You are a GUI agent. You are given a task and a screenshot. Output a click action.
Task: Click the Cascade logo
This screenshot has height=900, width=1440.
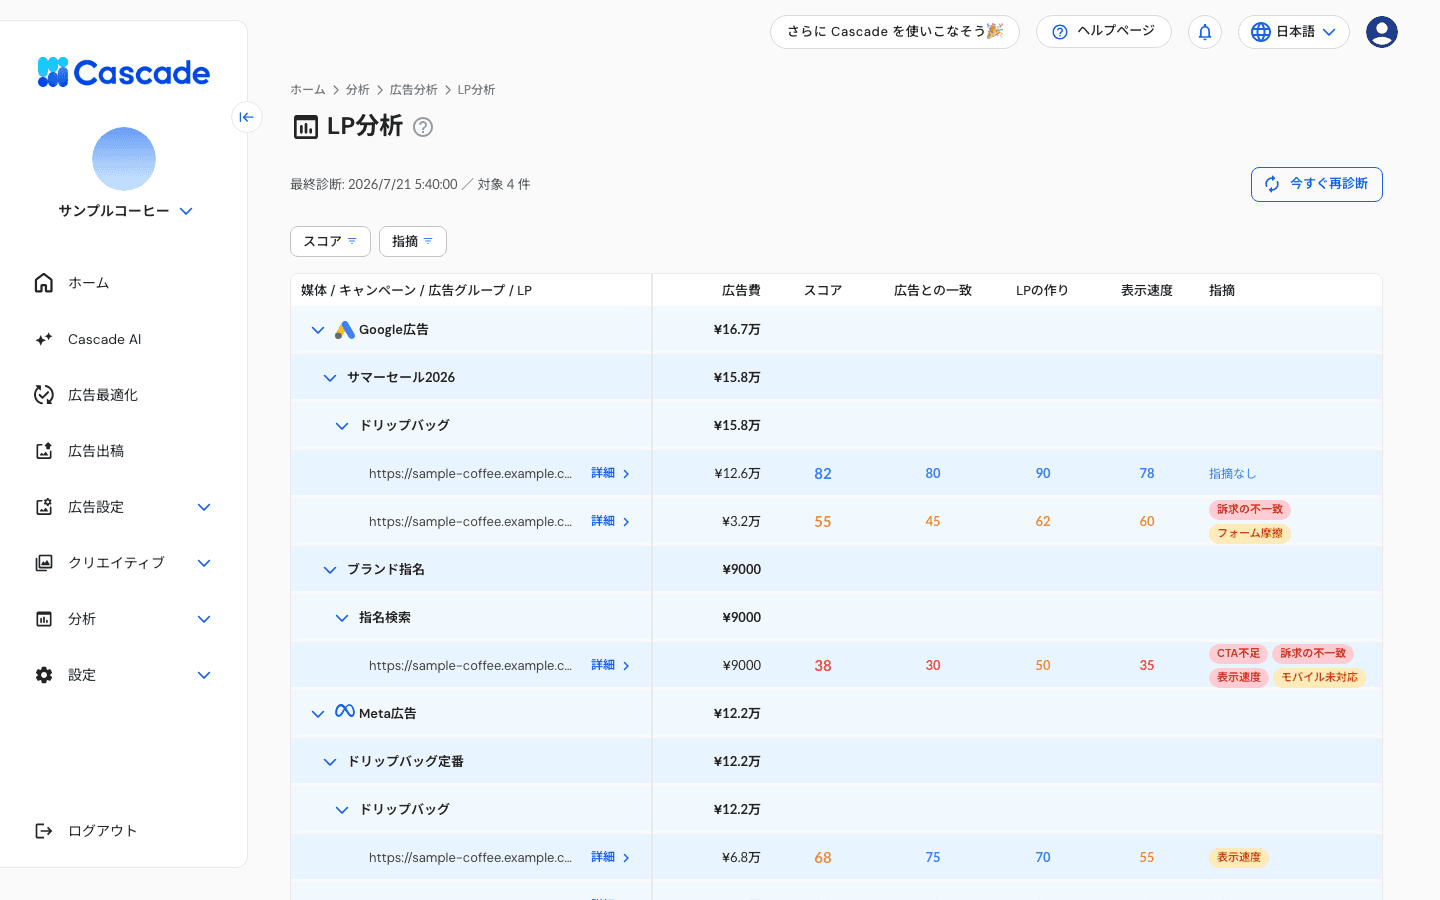tap(124, 72)
